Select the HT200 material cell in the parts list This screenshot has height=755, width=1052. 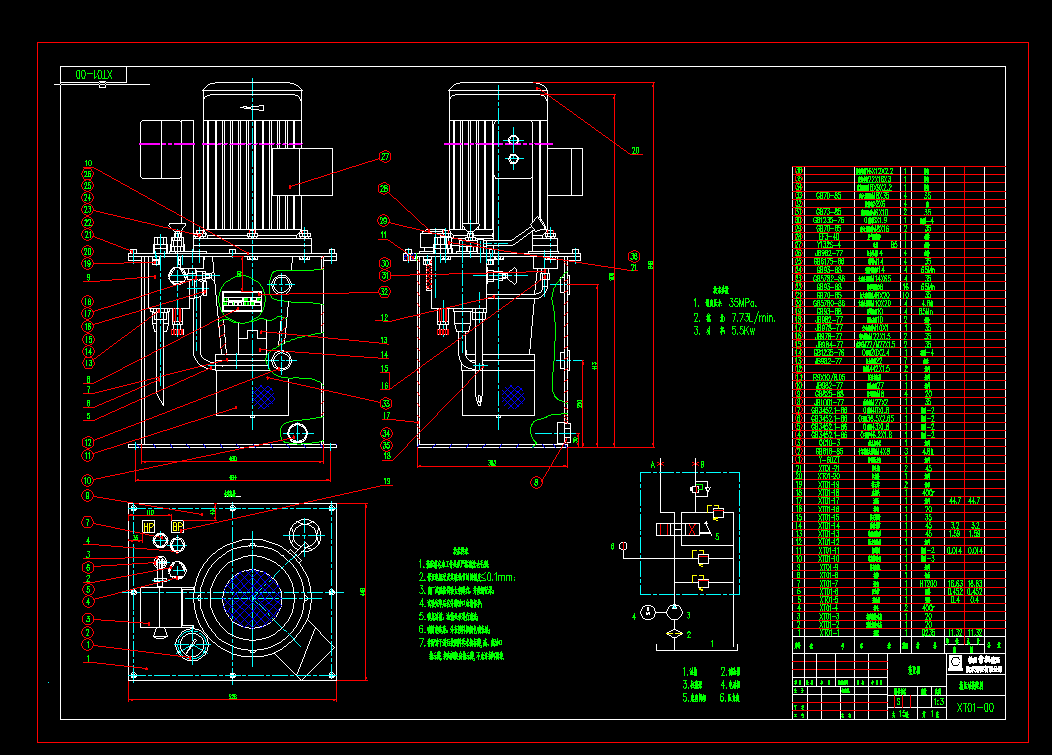pyautogui.click(x=928, y=584)
